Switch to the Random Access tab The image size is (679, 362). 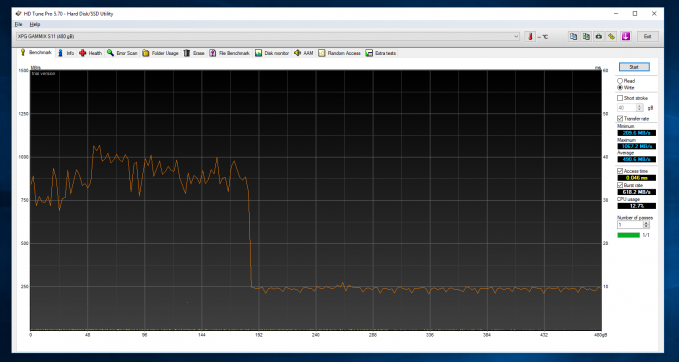tap(340, 53)
